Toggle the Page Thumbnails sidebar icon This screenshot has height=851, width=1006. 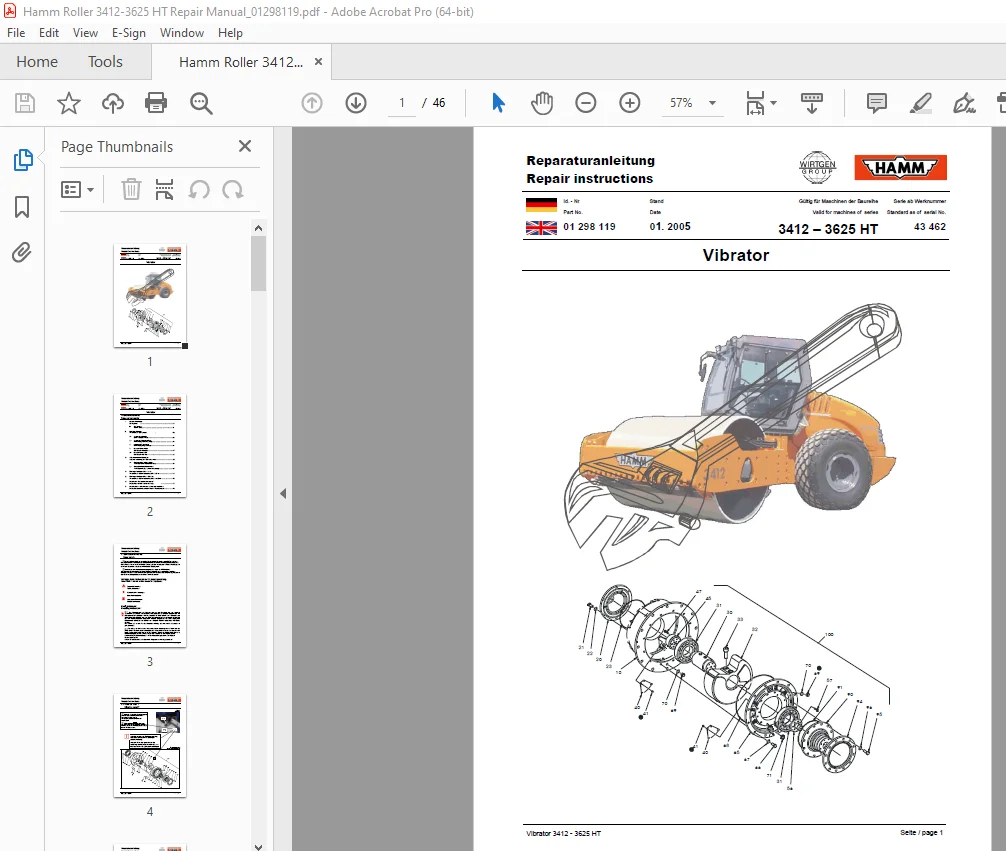pyautogui.click(x=22, y=160)
